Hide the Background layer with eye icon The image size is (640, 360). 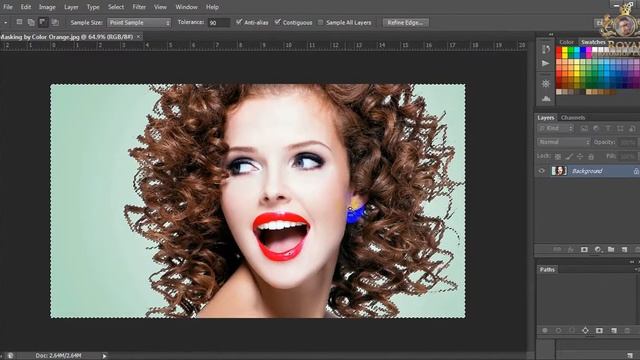pos(542,171)
